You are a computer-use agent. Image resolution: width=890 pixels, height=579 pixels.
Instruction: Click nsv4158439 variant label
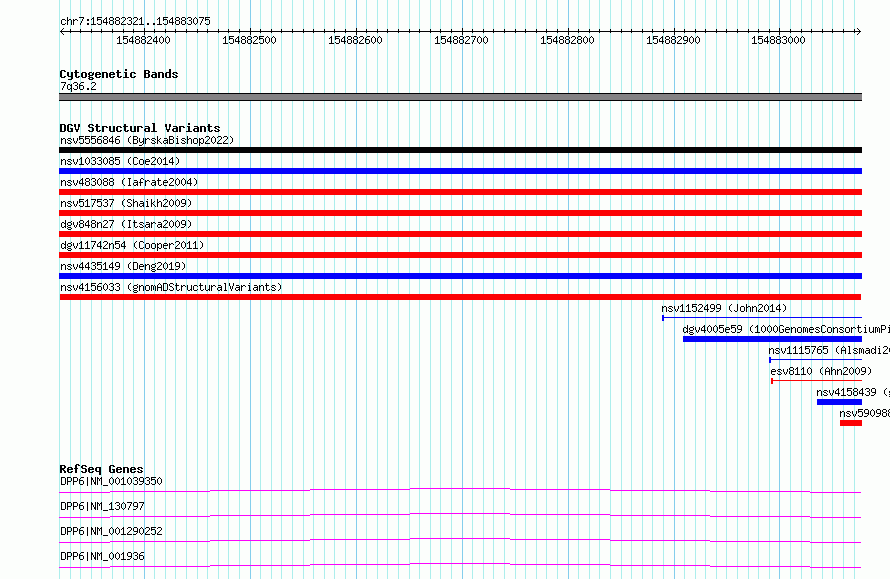tap(853, 392)
